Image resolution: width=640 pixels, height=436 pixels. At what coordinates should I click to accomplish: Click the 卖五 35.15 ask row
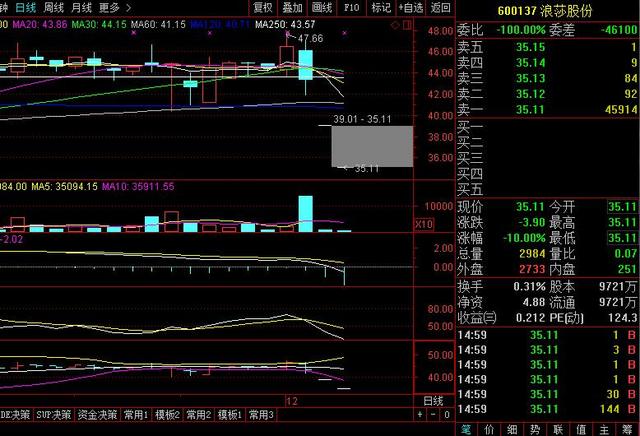click(547, 47)
